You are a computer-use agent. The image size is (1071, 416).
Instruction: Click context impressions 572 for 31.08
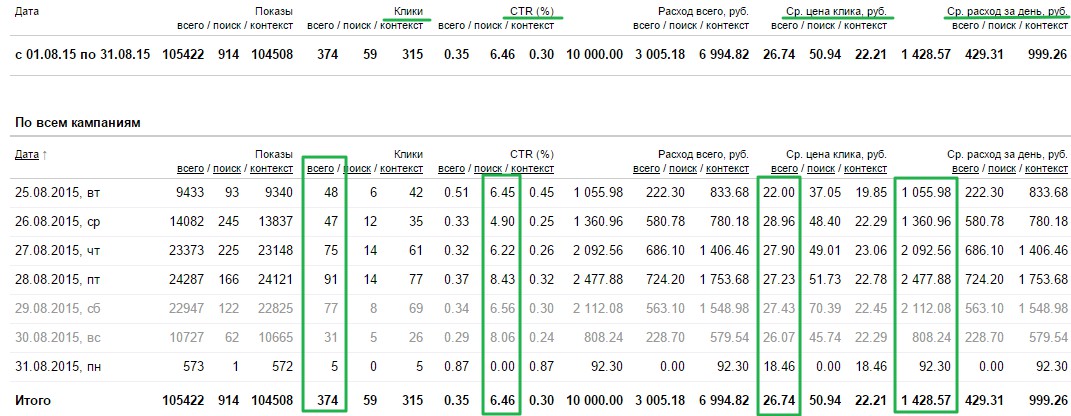click(281, 366)
